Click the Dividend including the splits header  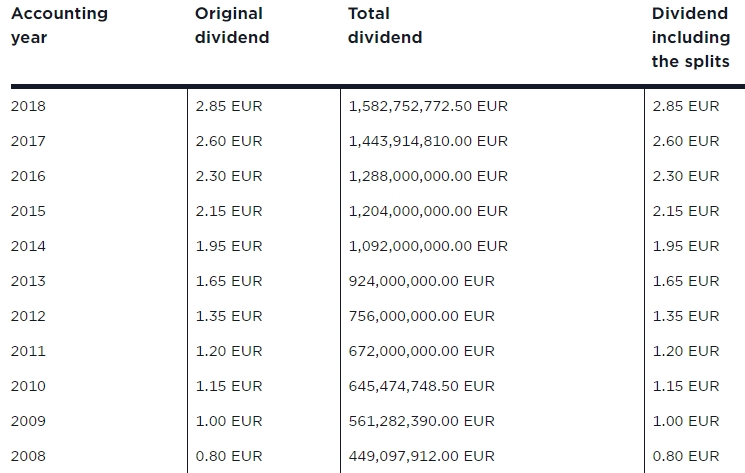(x=690, y=38)
